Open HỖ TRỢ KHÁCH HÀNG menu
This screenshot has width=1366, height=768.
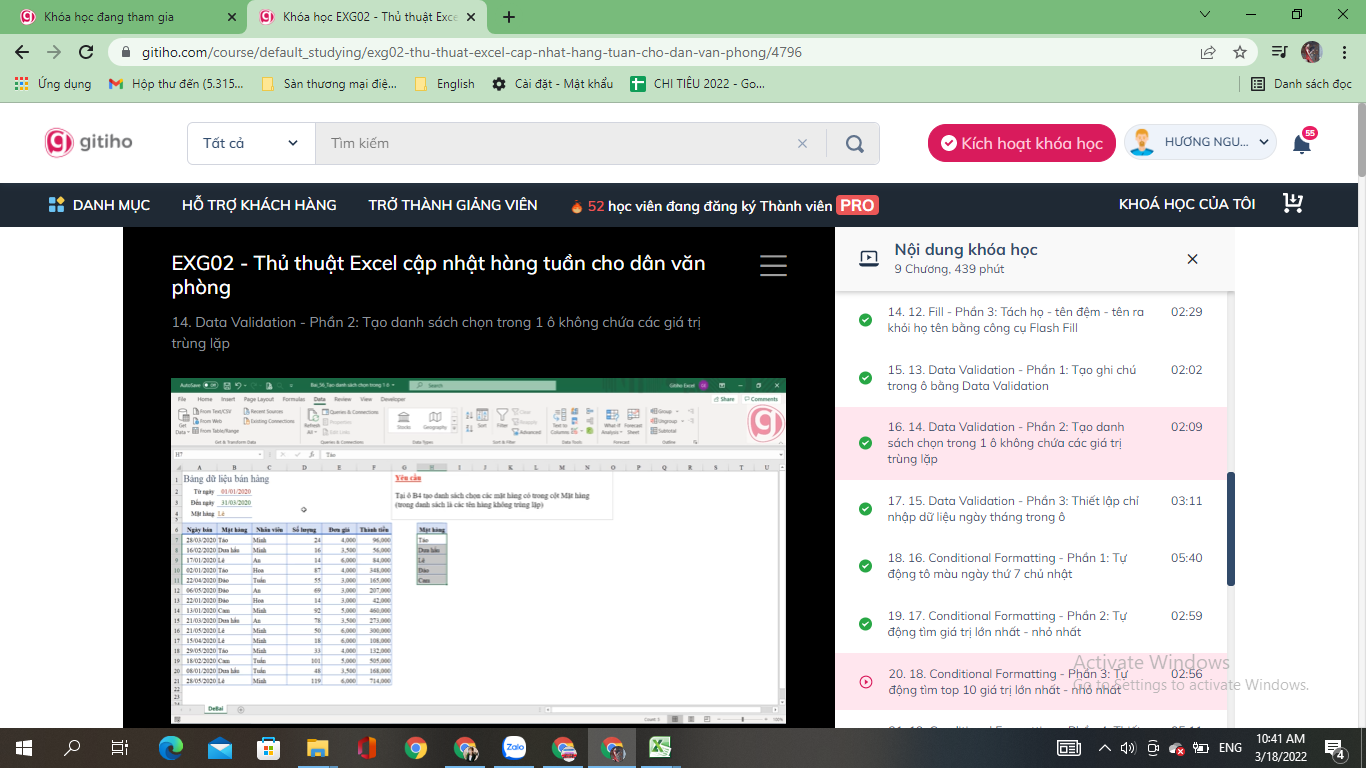pos(259,205)
